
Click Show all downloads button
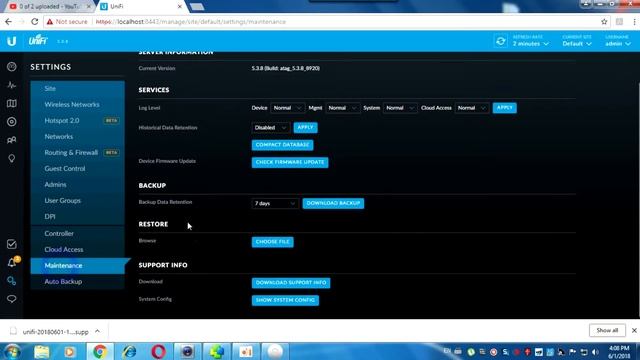[607, 331]
